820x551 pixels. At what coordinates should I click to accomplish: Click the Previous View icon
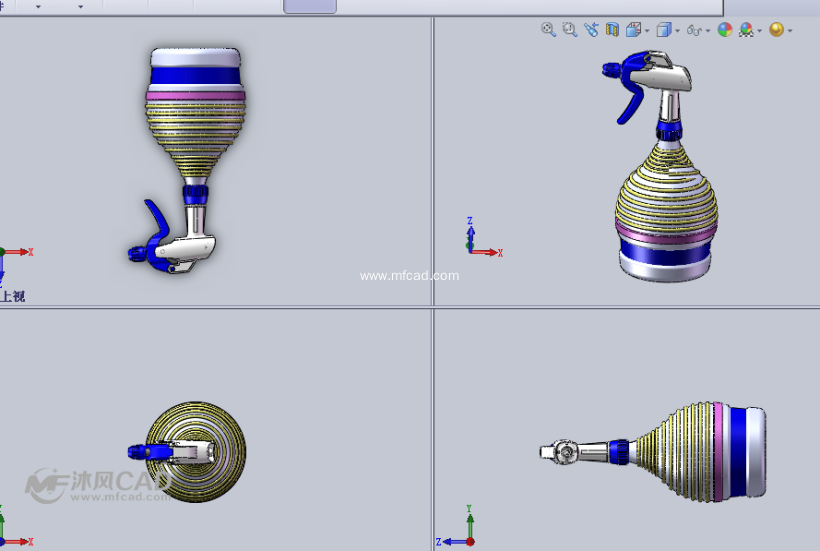pos(591,30)
